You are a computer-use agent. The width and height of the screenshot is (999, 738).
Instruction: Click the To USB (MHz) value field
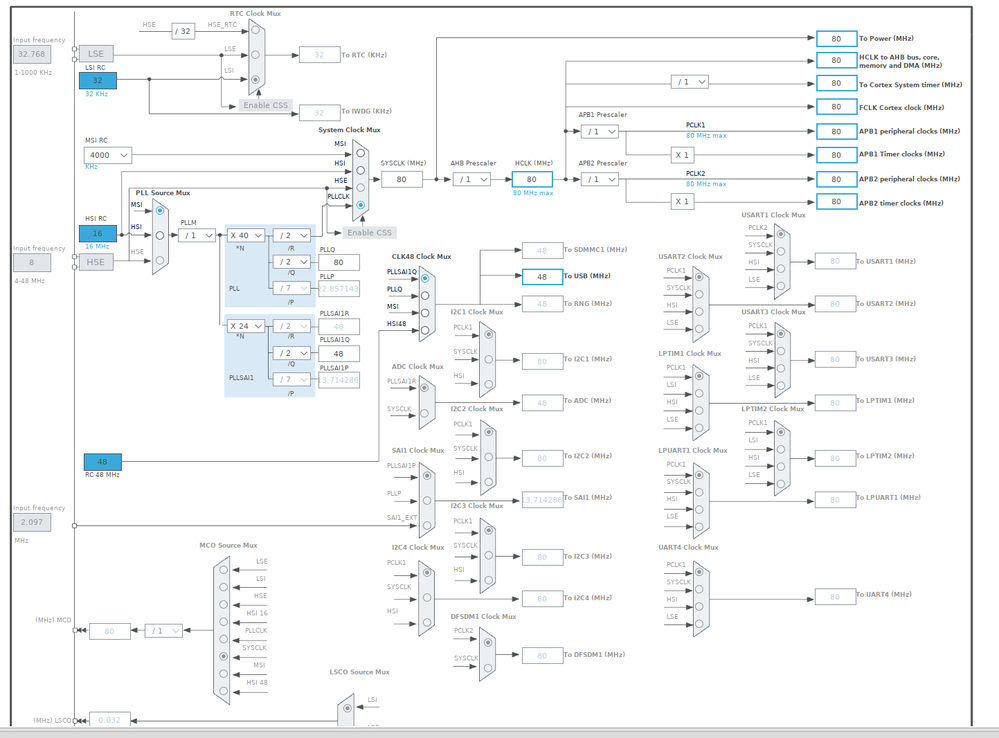point(542,277)
